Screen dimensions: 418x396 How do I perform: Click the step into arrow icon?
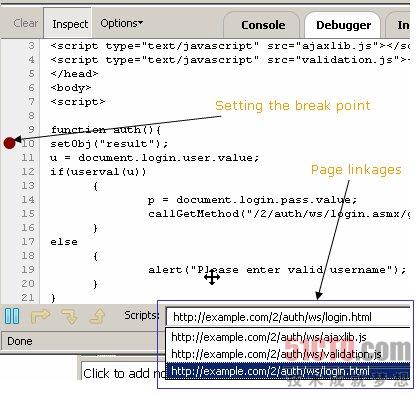(x=69, y=316)
